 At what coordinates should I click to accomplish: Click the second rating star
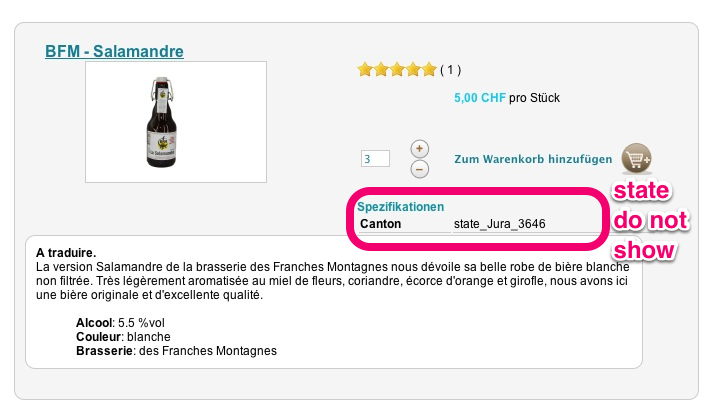click(x=381, y=70)
